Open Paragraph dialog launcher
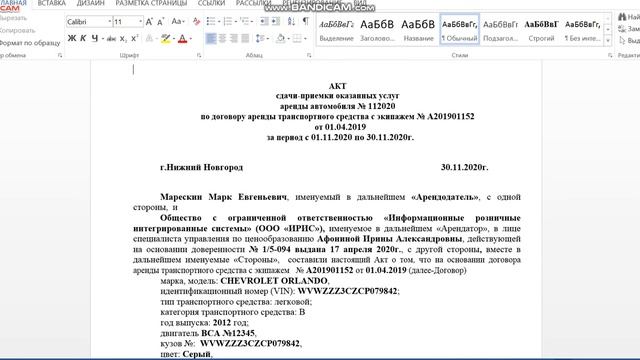Image resolution: width=640 pixels, height=360 pixels. coord(309,55)
